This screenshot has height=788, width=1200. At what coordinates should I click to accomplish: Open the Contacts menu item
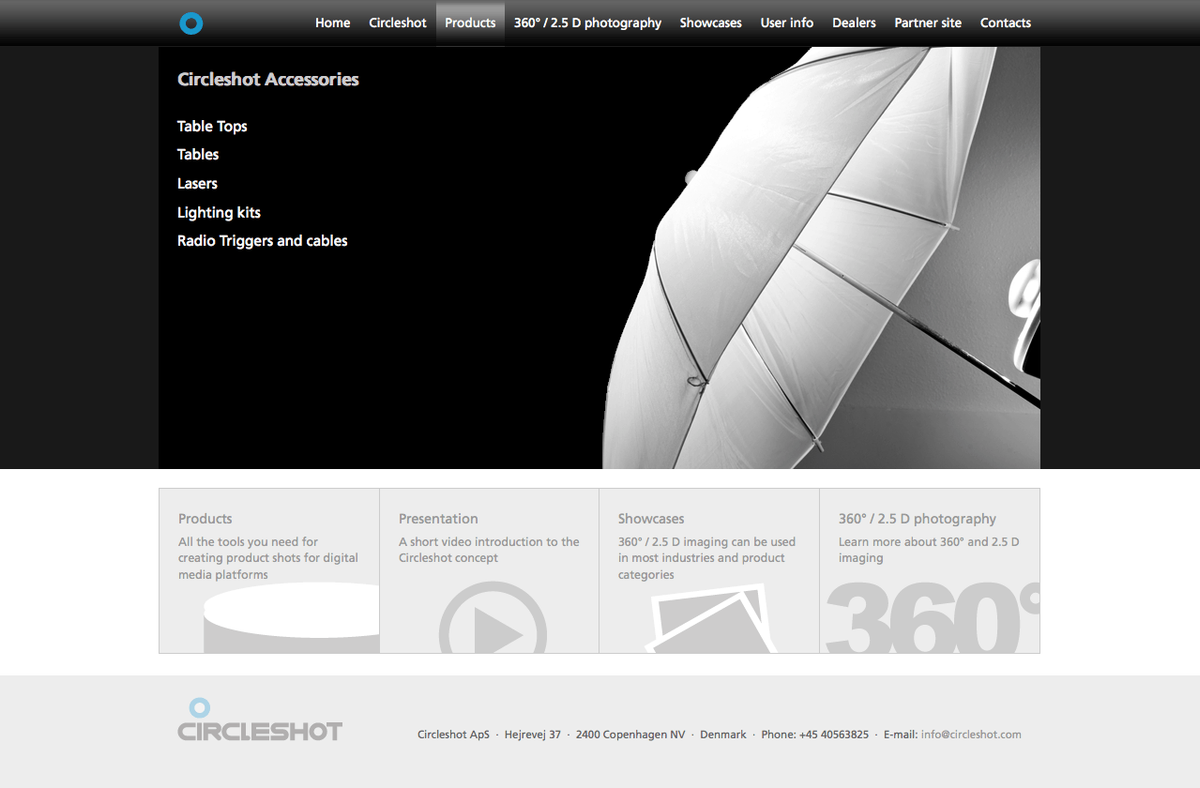pyautogui.click(x=1004, y=22)
